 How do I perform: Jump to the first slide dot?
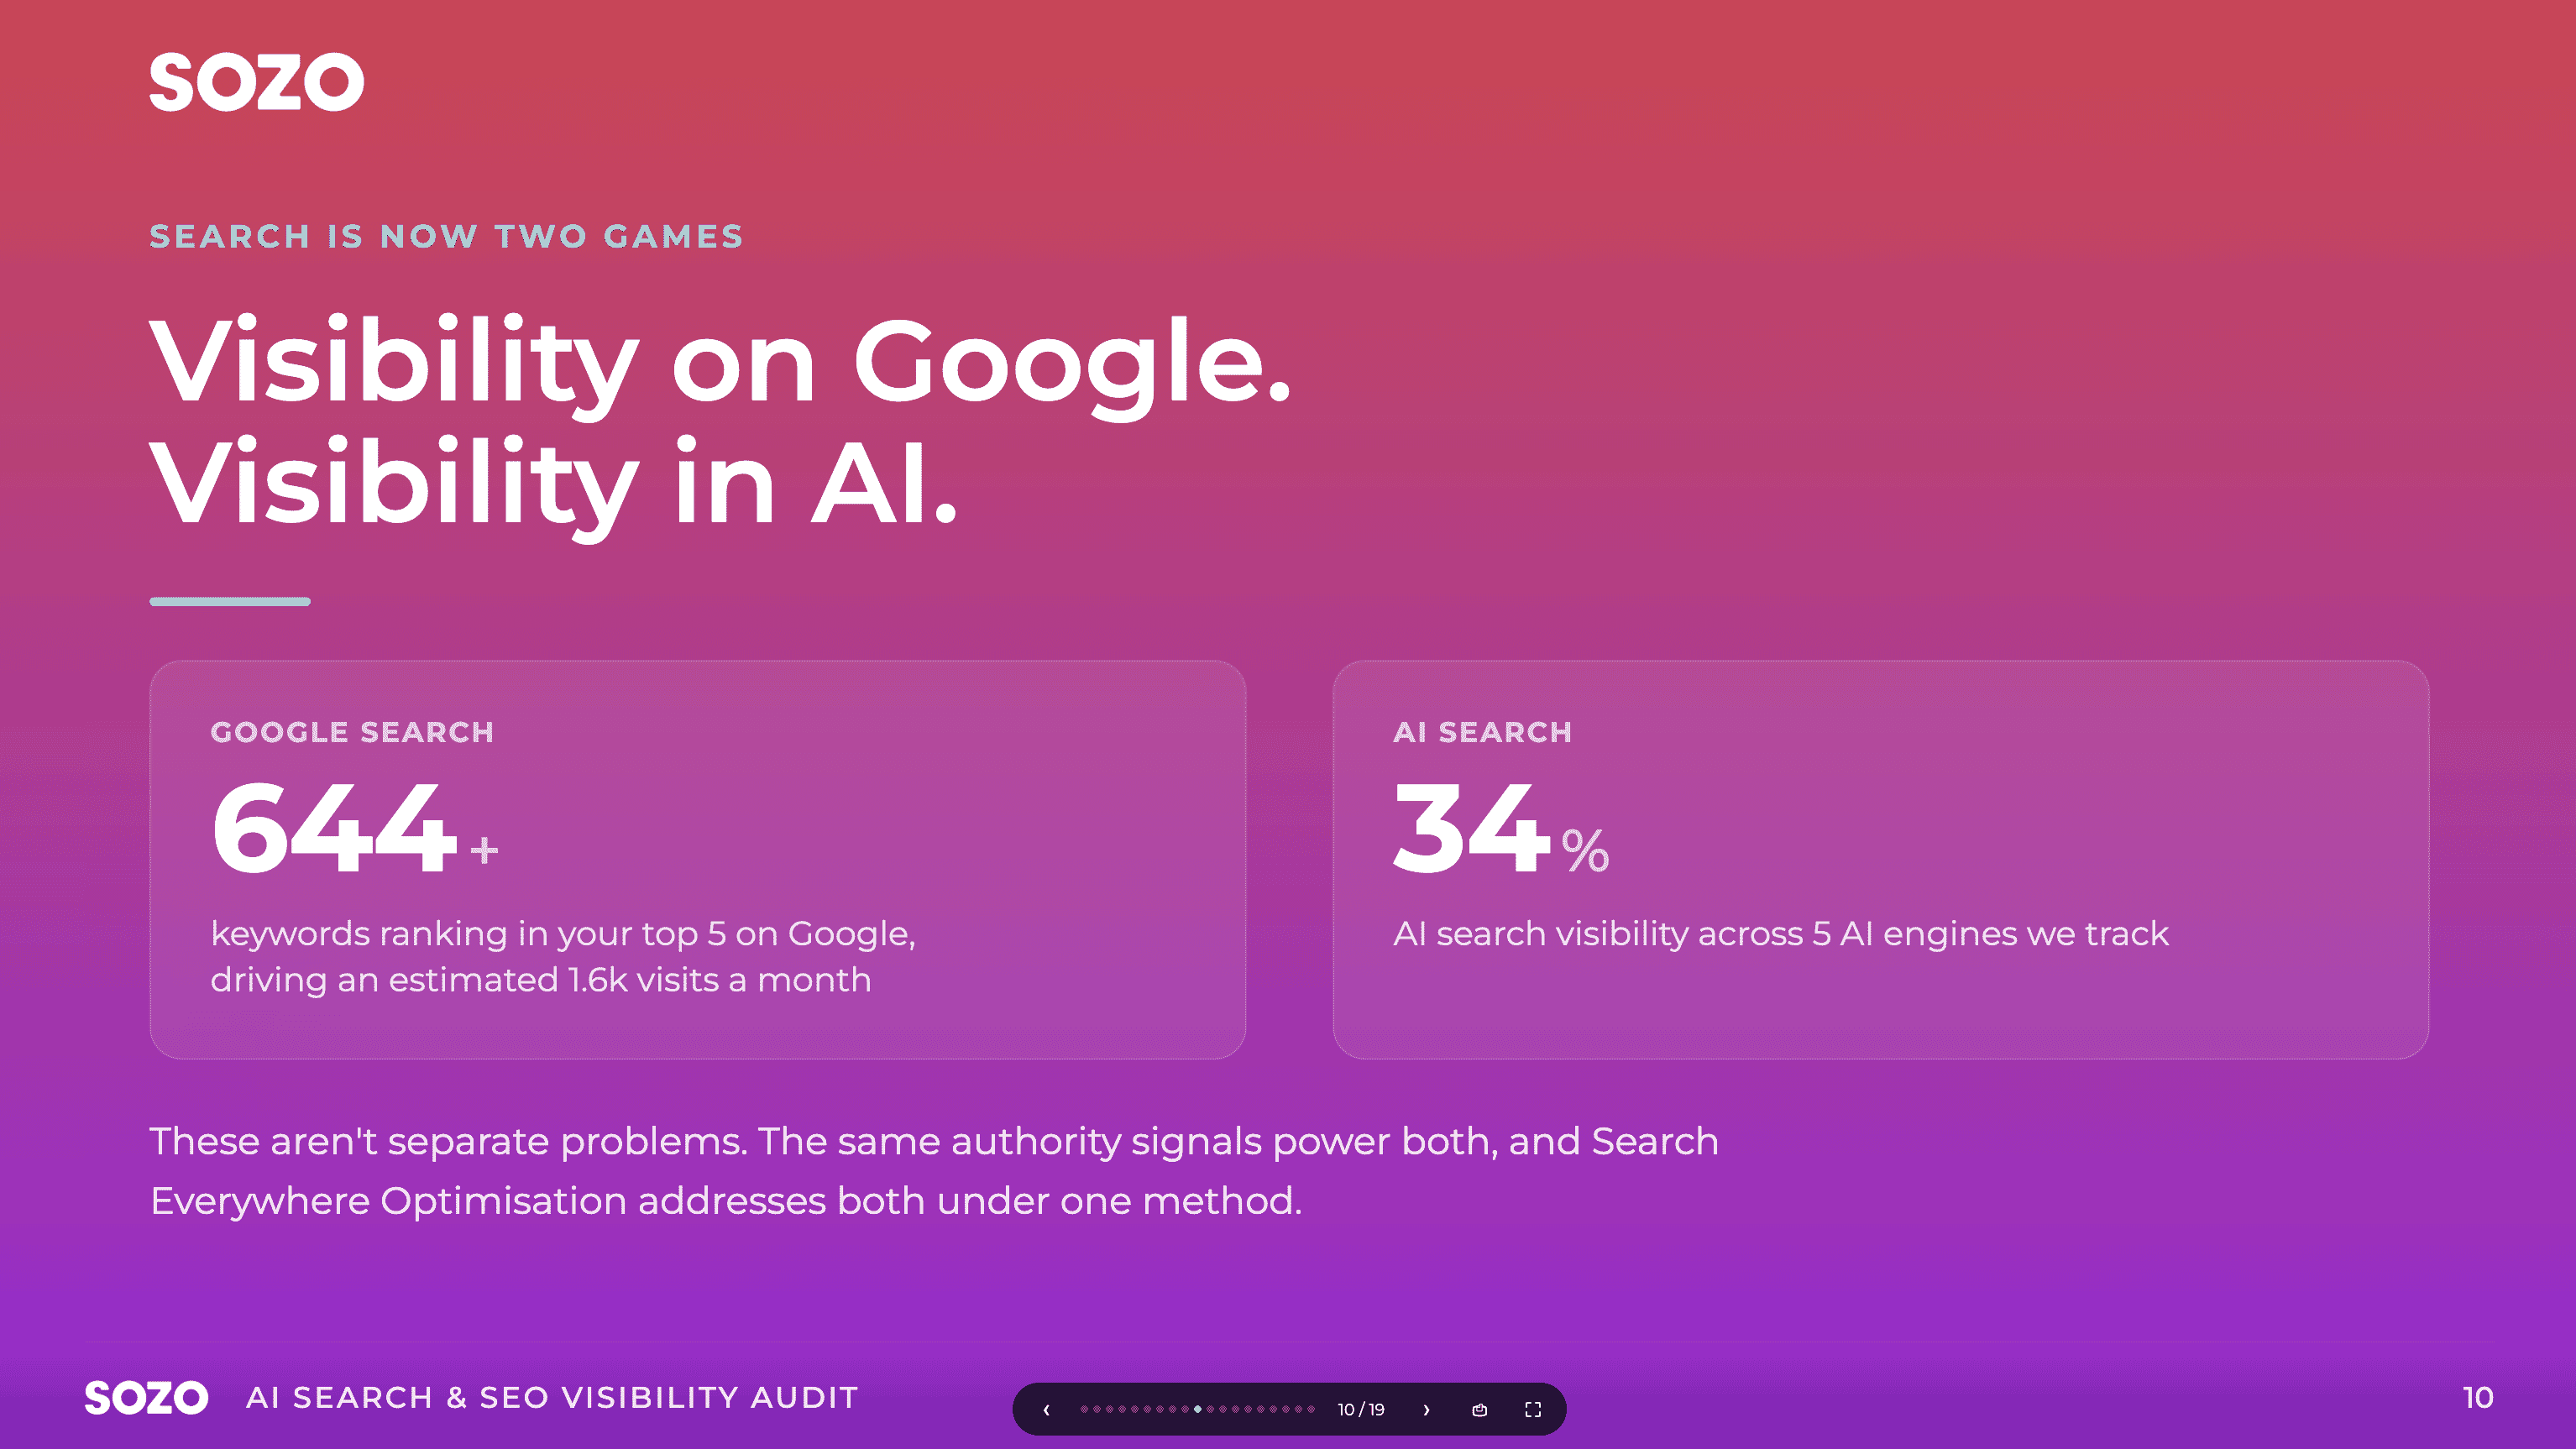click(x=1085, y=1410)
